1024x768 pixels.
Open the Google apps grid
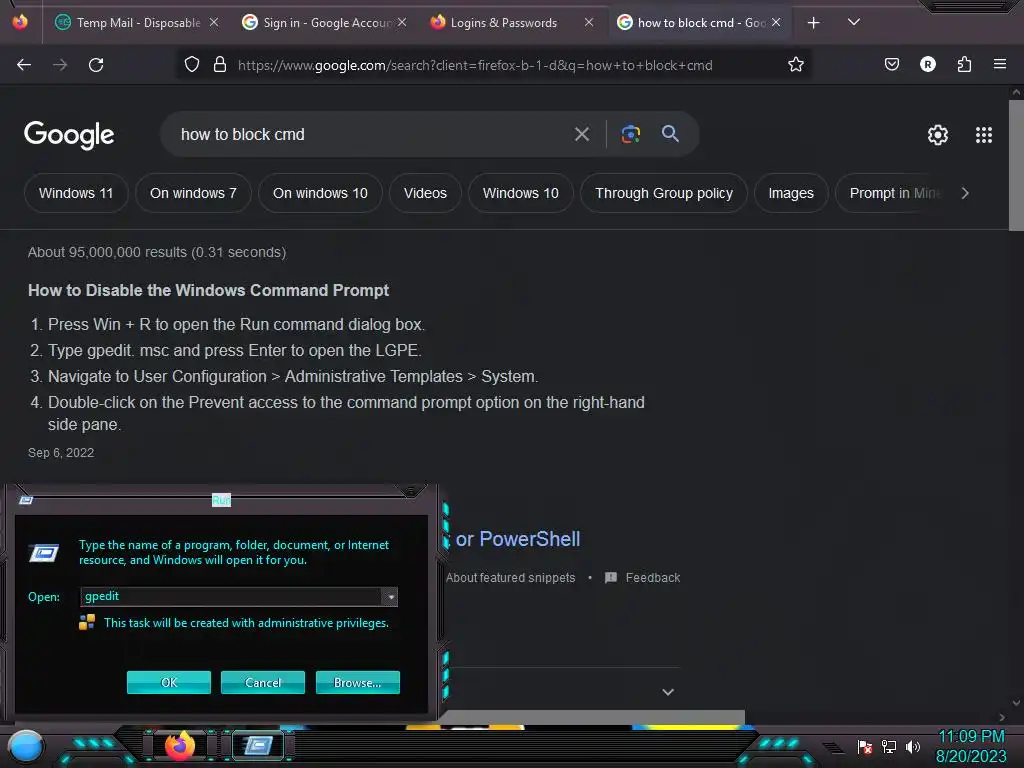984,135
